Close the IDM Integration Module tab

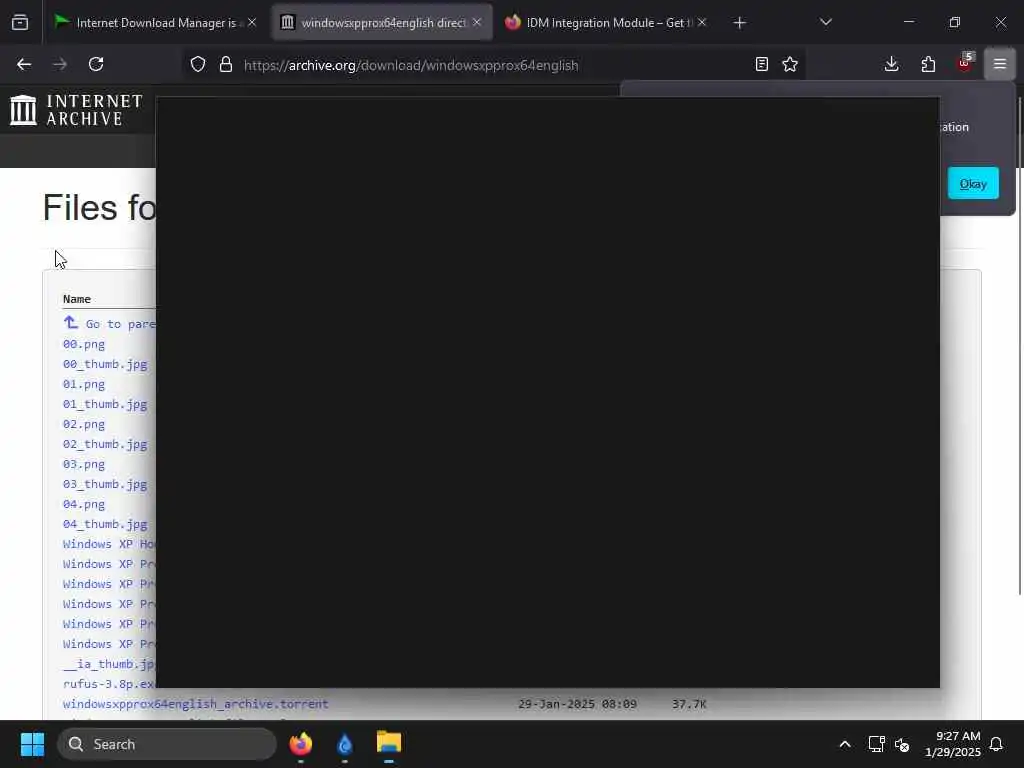[x=702, y=22]
